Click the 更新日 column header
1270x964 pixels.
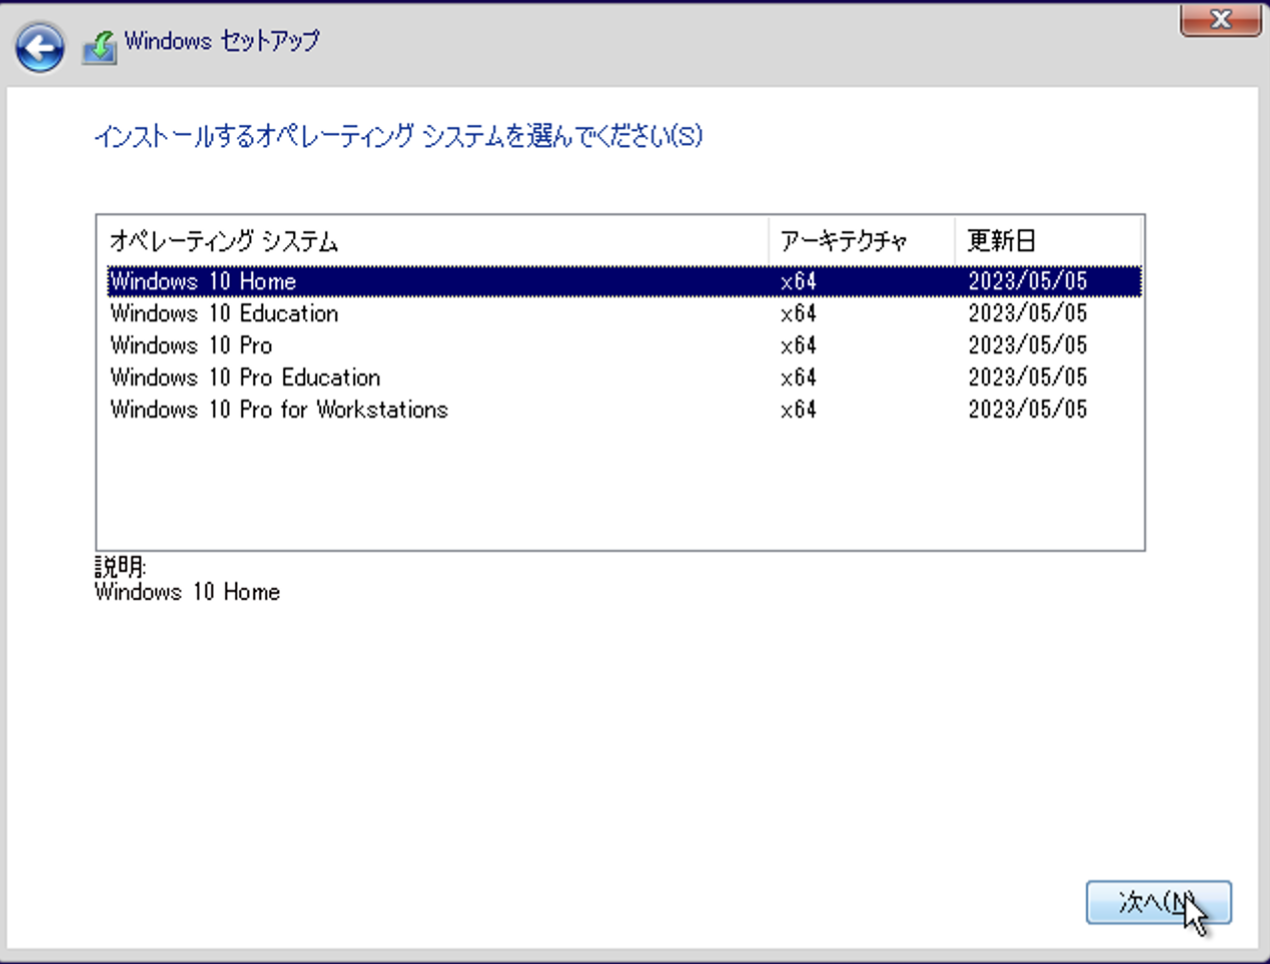point(1000,240)
